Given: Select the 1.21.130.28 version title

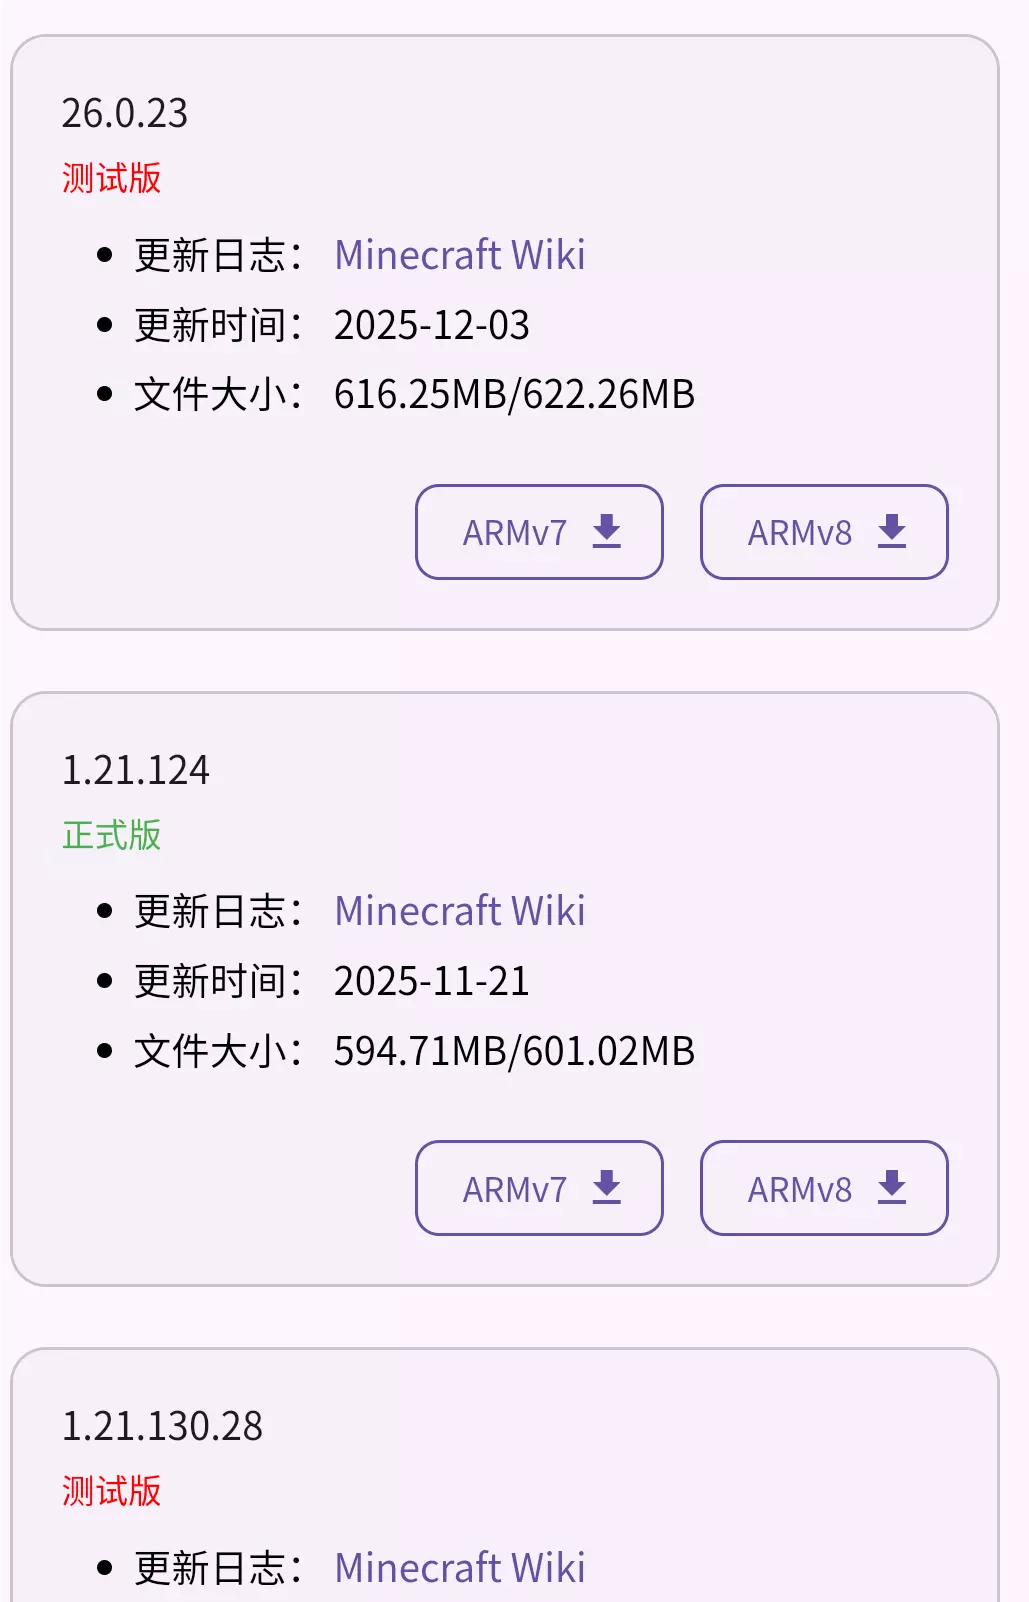Looking at the screenshot, I should point(162,1426).
